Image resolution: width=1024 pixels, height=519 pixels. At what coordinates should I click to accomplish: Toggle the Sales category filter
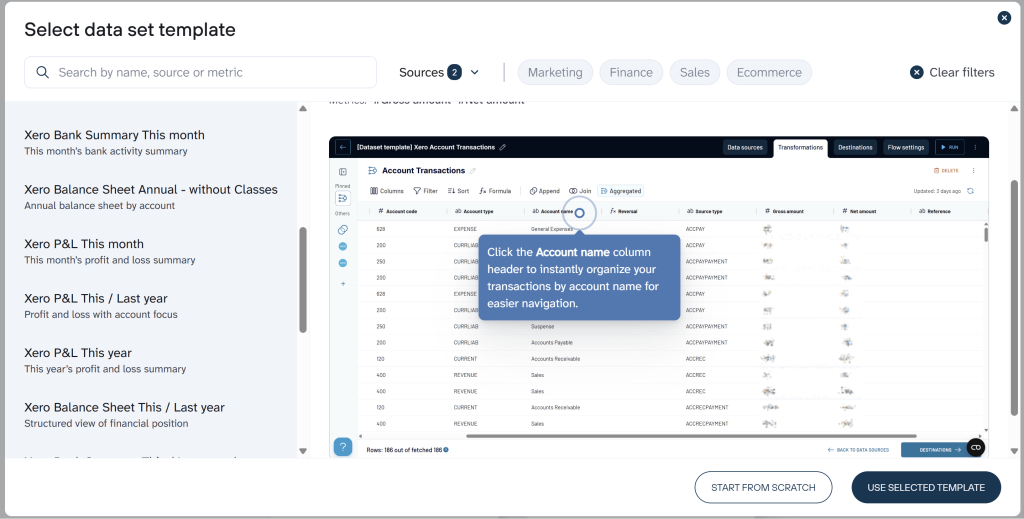[694, 72]
